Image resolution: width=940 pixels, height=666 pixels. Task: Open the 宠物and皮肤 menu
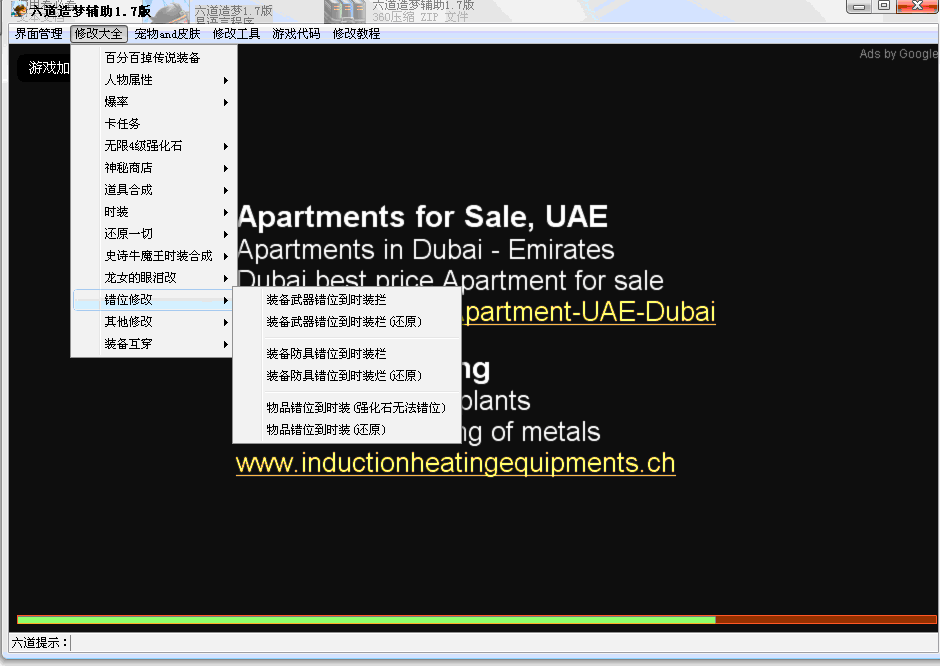167,34
